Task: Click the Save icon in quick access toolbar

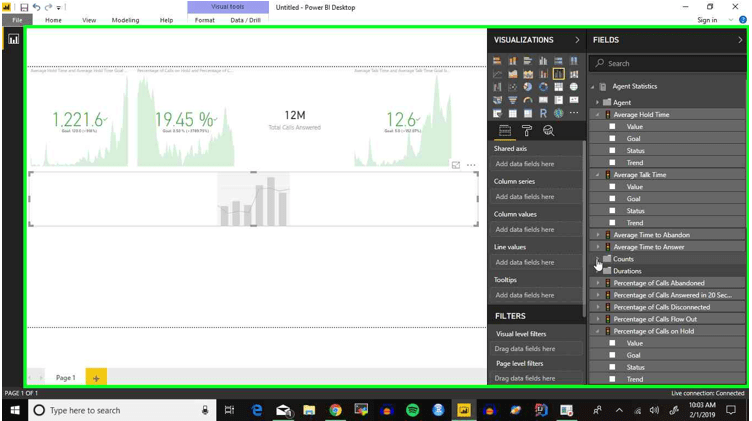Action: pos(24,7)
